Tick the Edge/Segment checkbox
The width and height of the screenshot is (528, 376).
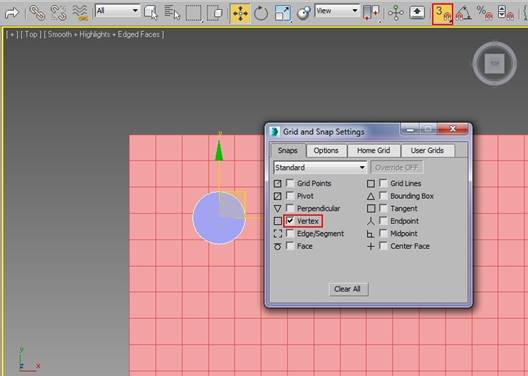pyautogui.click(x=290, y=233)
